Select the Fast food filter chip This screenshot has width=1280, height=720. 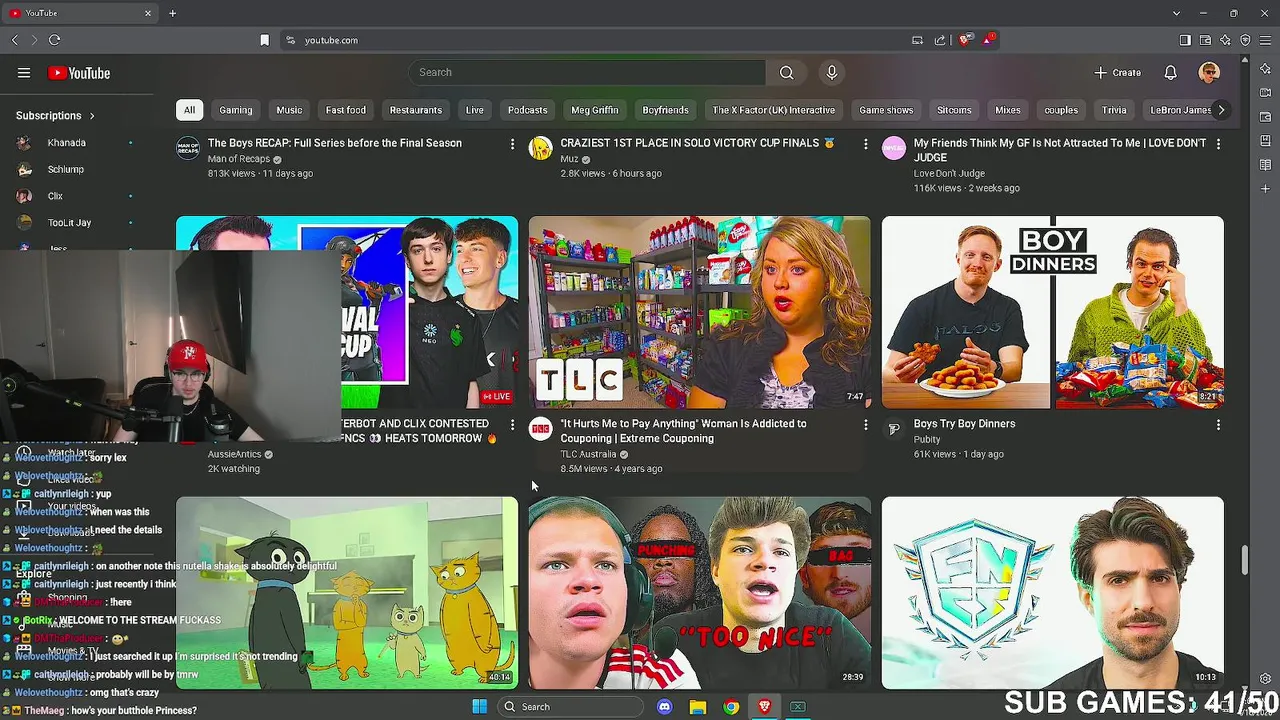346,110
